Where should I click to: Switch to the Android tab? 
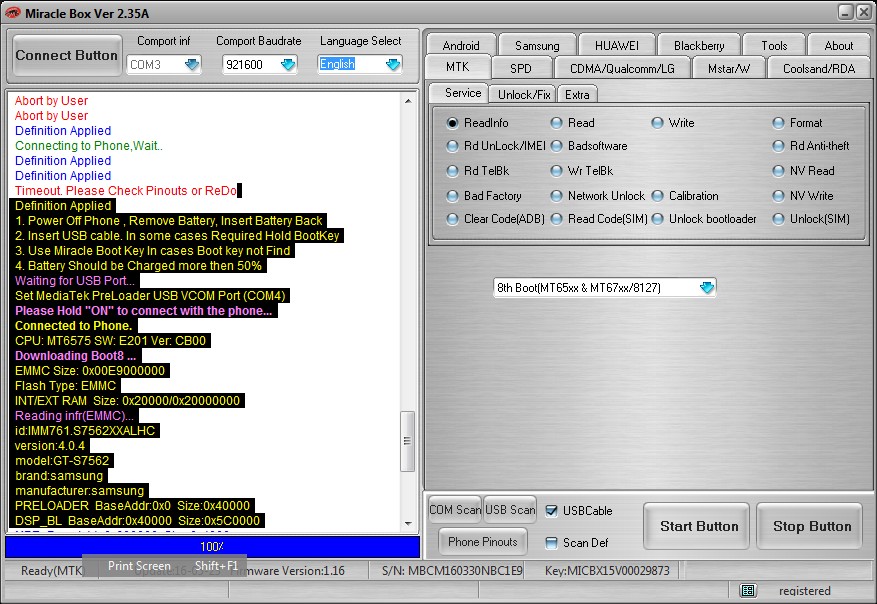tap(461, 45)
